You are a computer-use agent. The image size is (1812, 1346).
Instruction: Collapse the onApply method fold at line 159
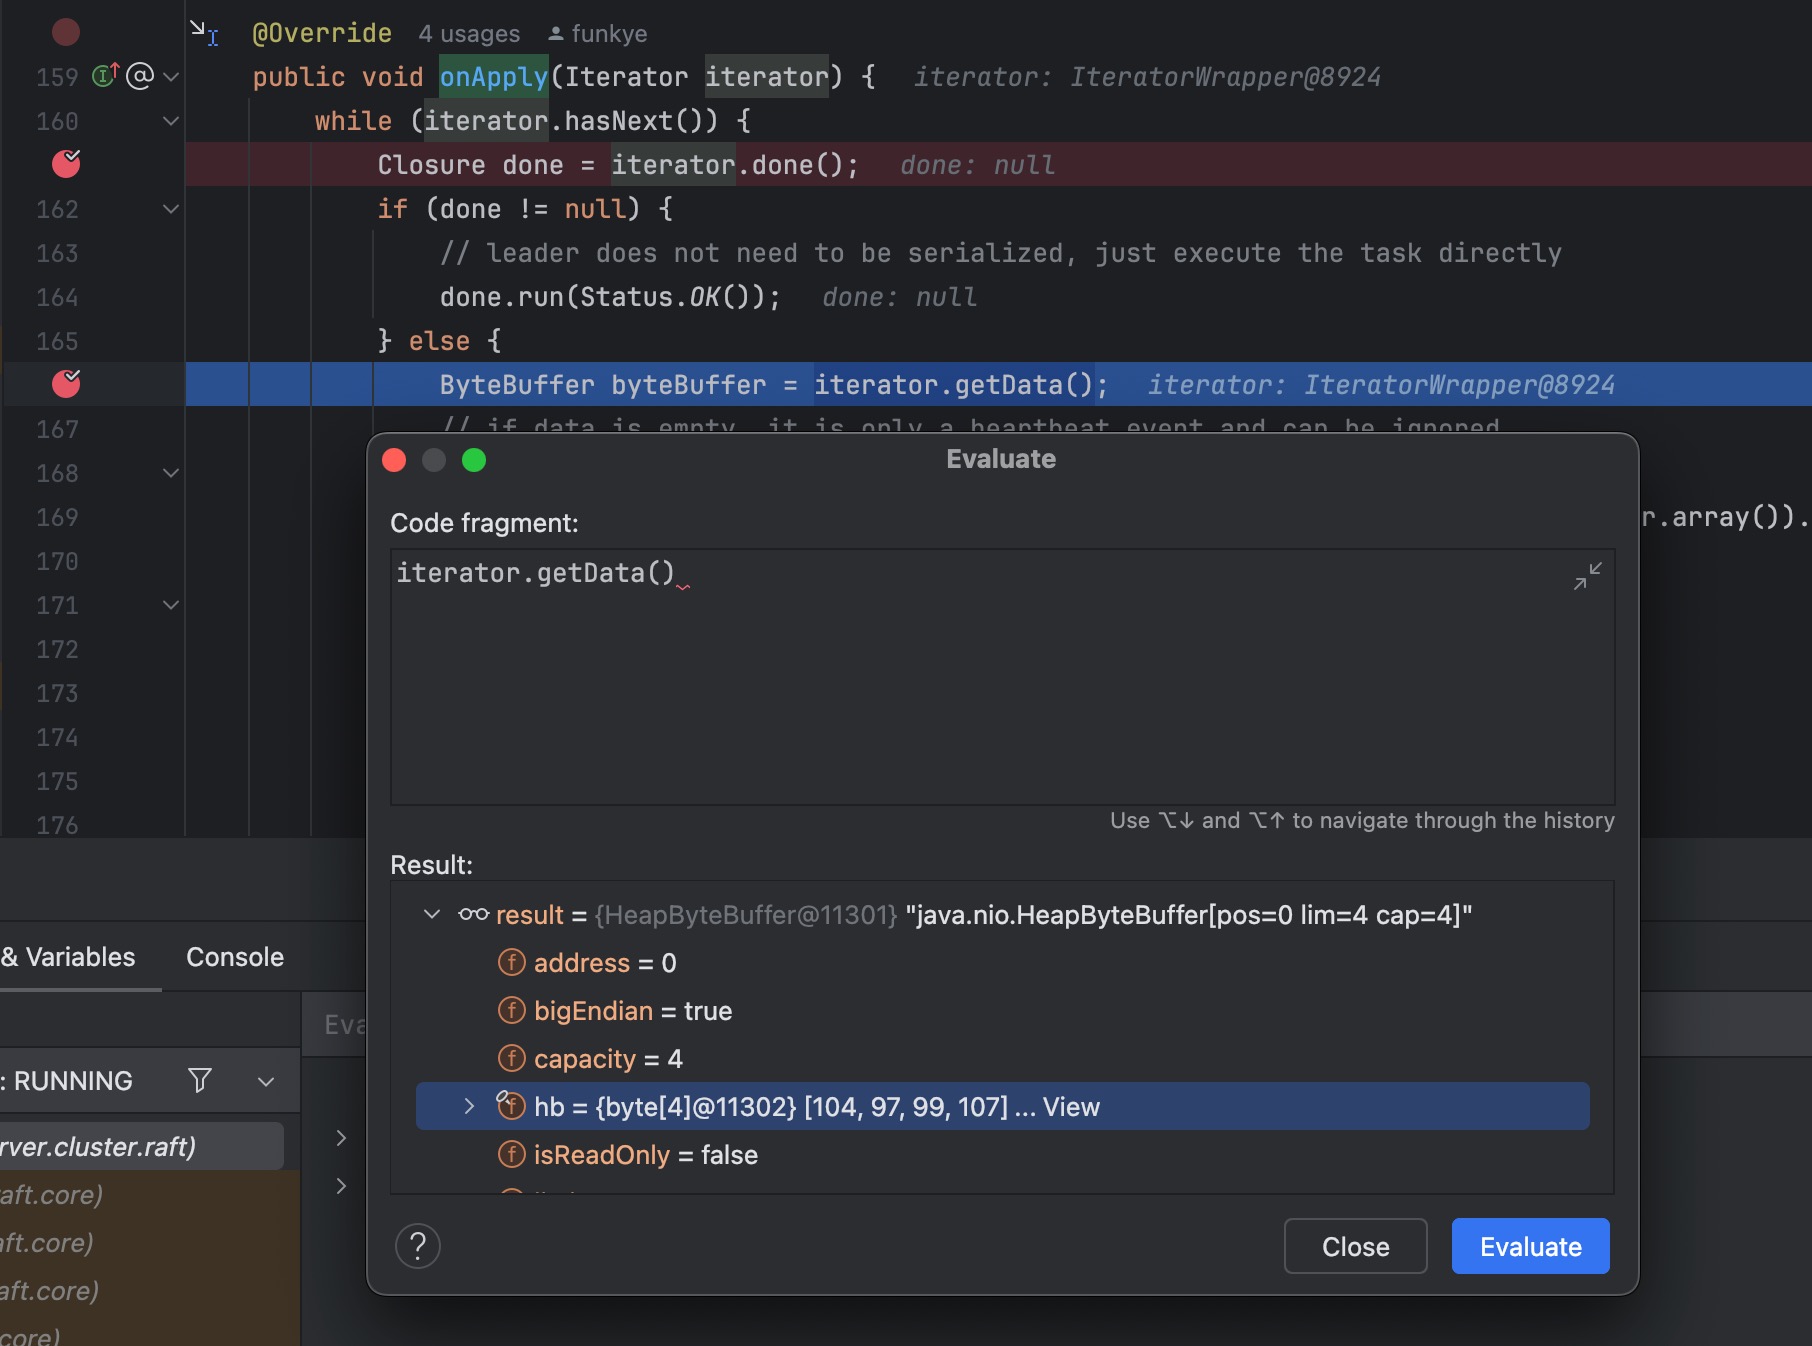click(x=171, y=77)
